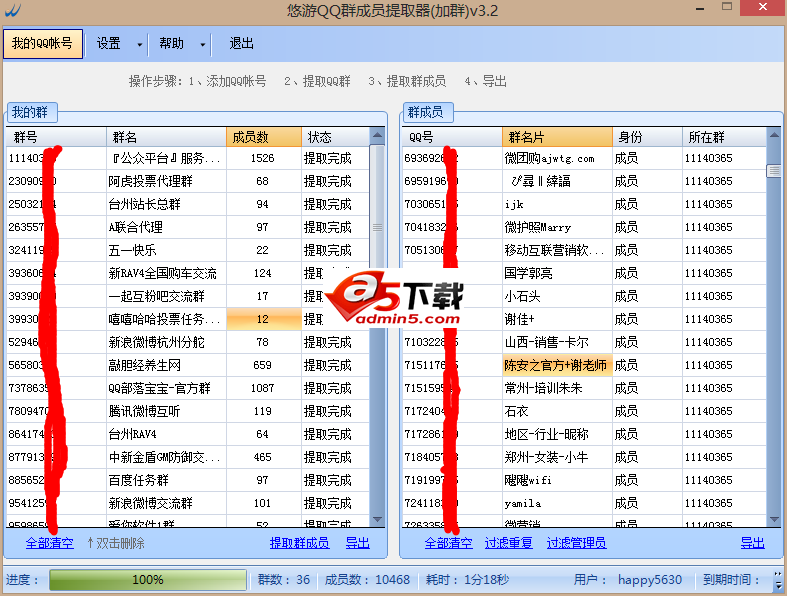Sort groups by 群号 column header

[x=56, y=137]
